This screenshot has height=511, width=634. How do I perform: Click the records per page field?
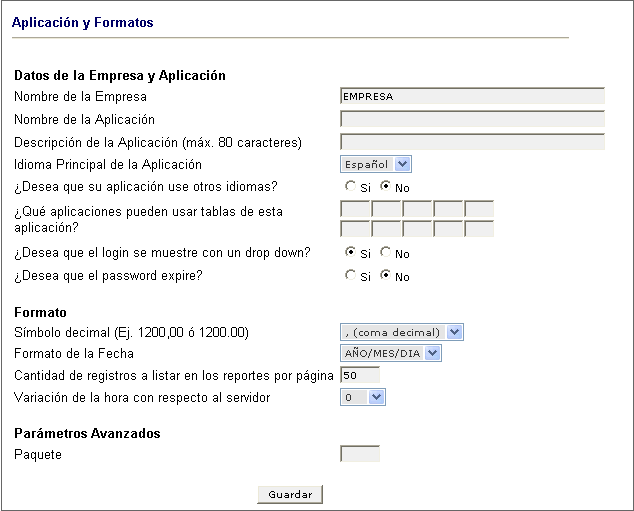click(360, 375)
